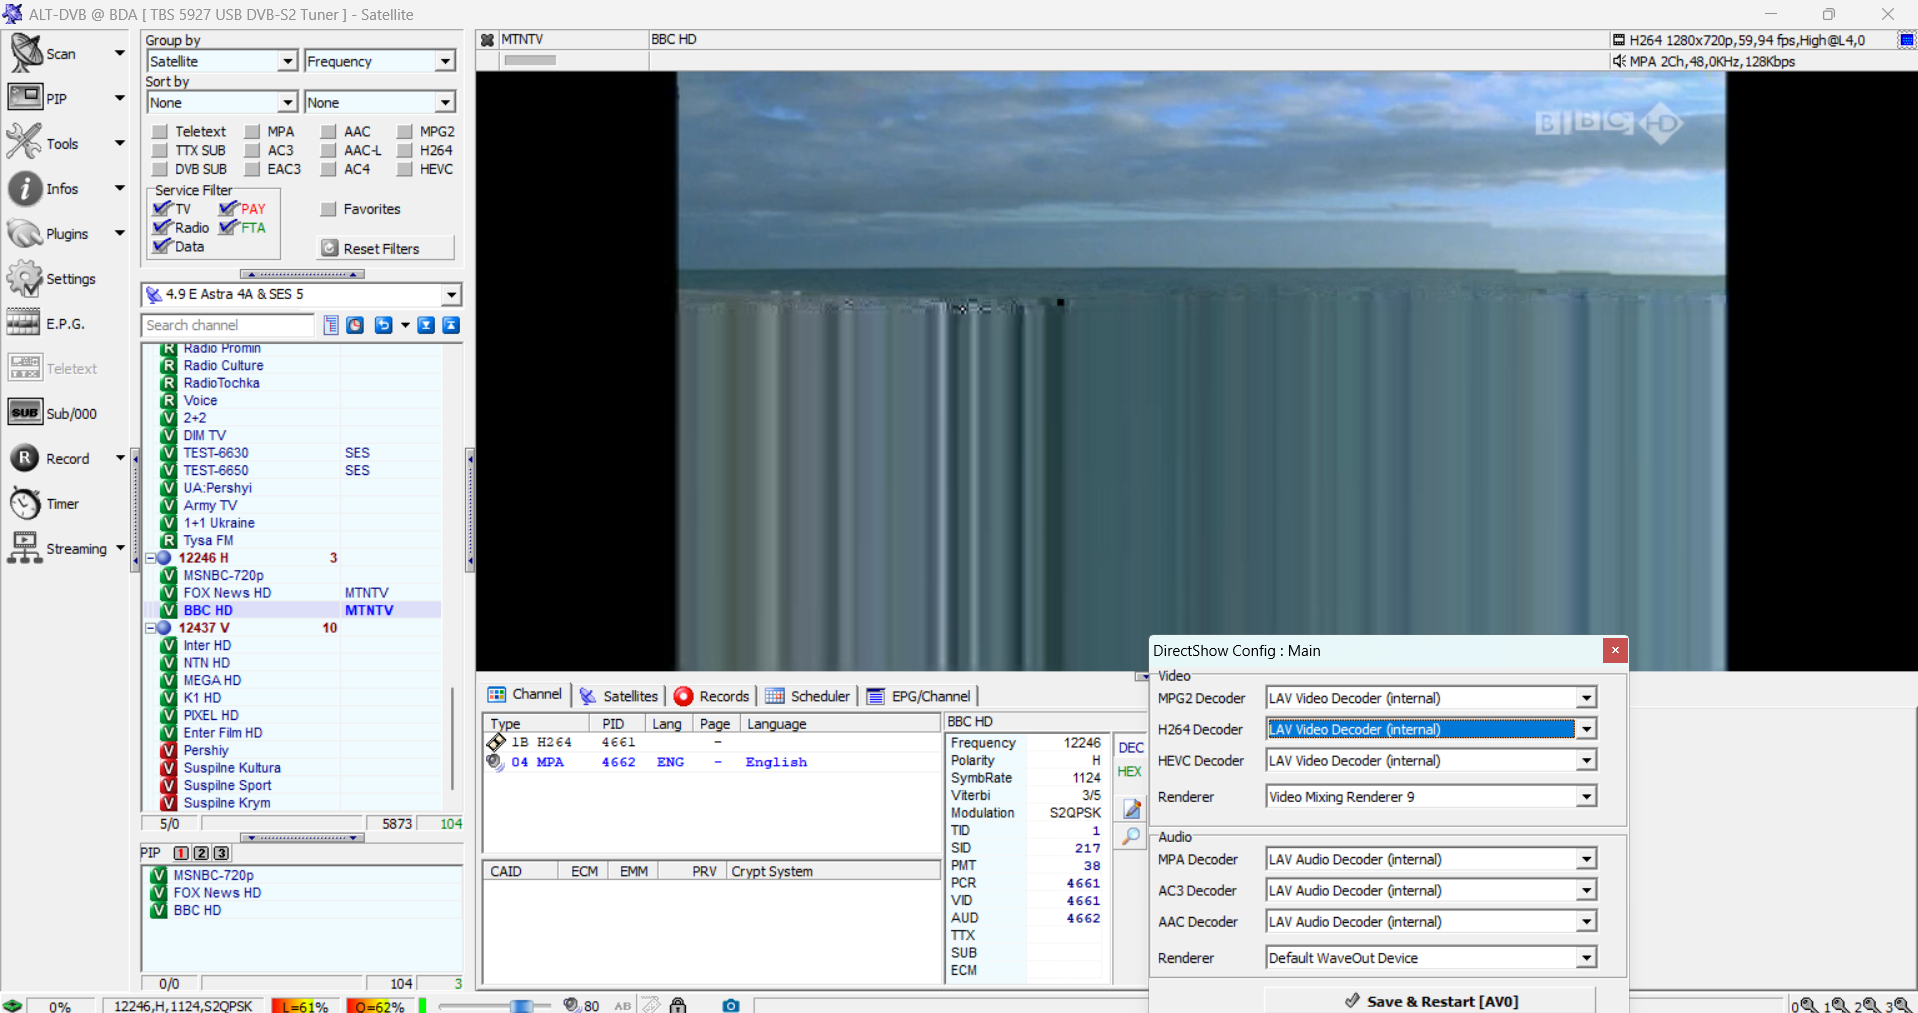The image size is (1918, 1013).
Task: Open the Tools wrench menu
Action: (43, 143)
